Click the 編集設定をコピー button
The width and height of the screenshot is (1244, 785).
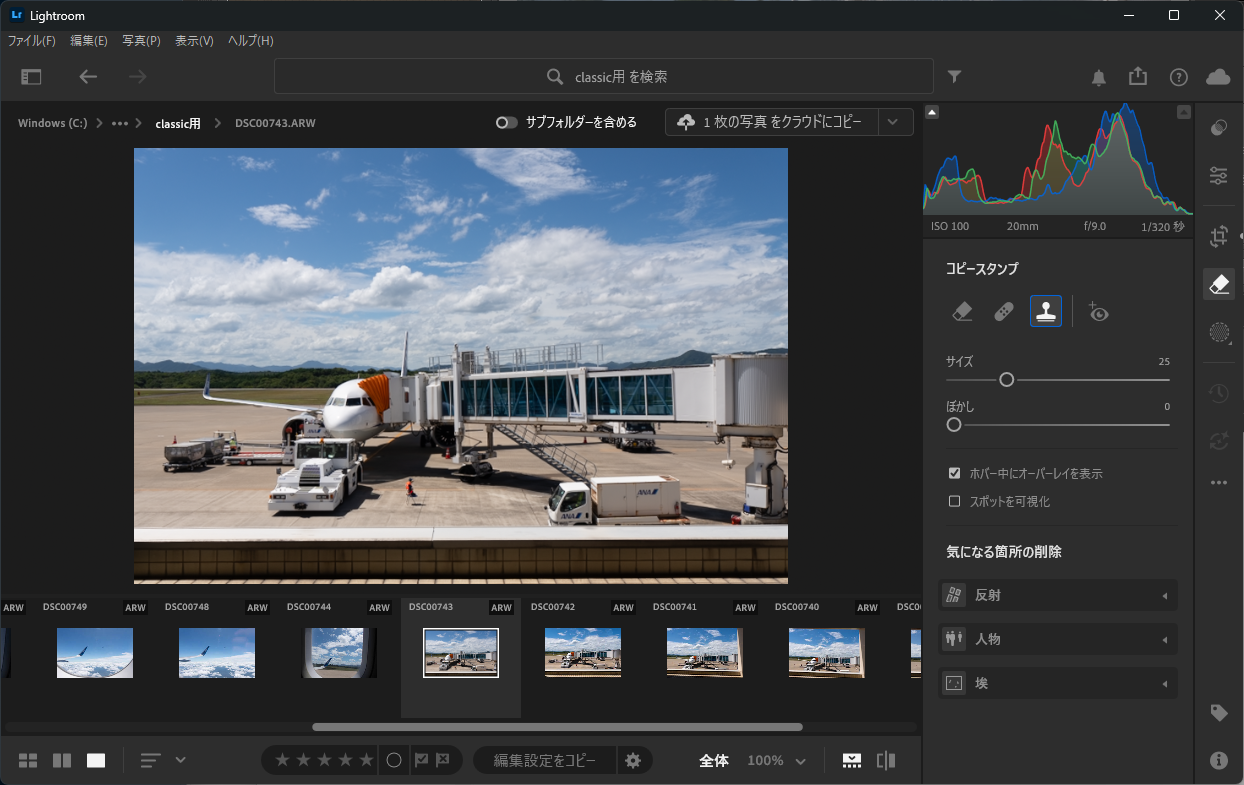click(545, 760)
